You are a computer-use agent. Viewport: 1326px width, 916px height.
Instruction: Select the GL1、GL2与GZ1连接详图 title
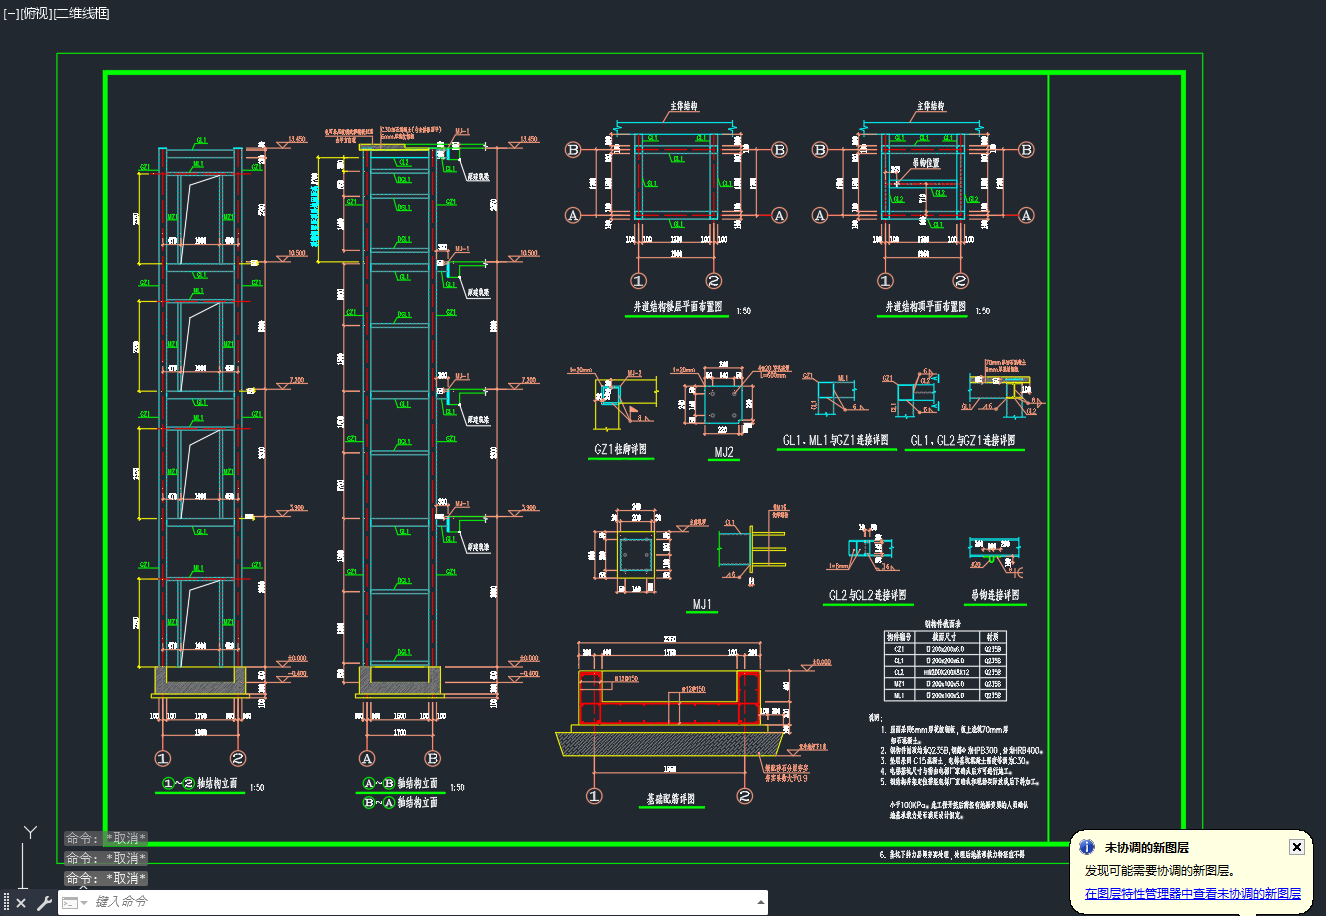[963, 440]
